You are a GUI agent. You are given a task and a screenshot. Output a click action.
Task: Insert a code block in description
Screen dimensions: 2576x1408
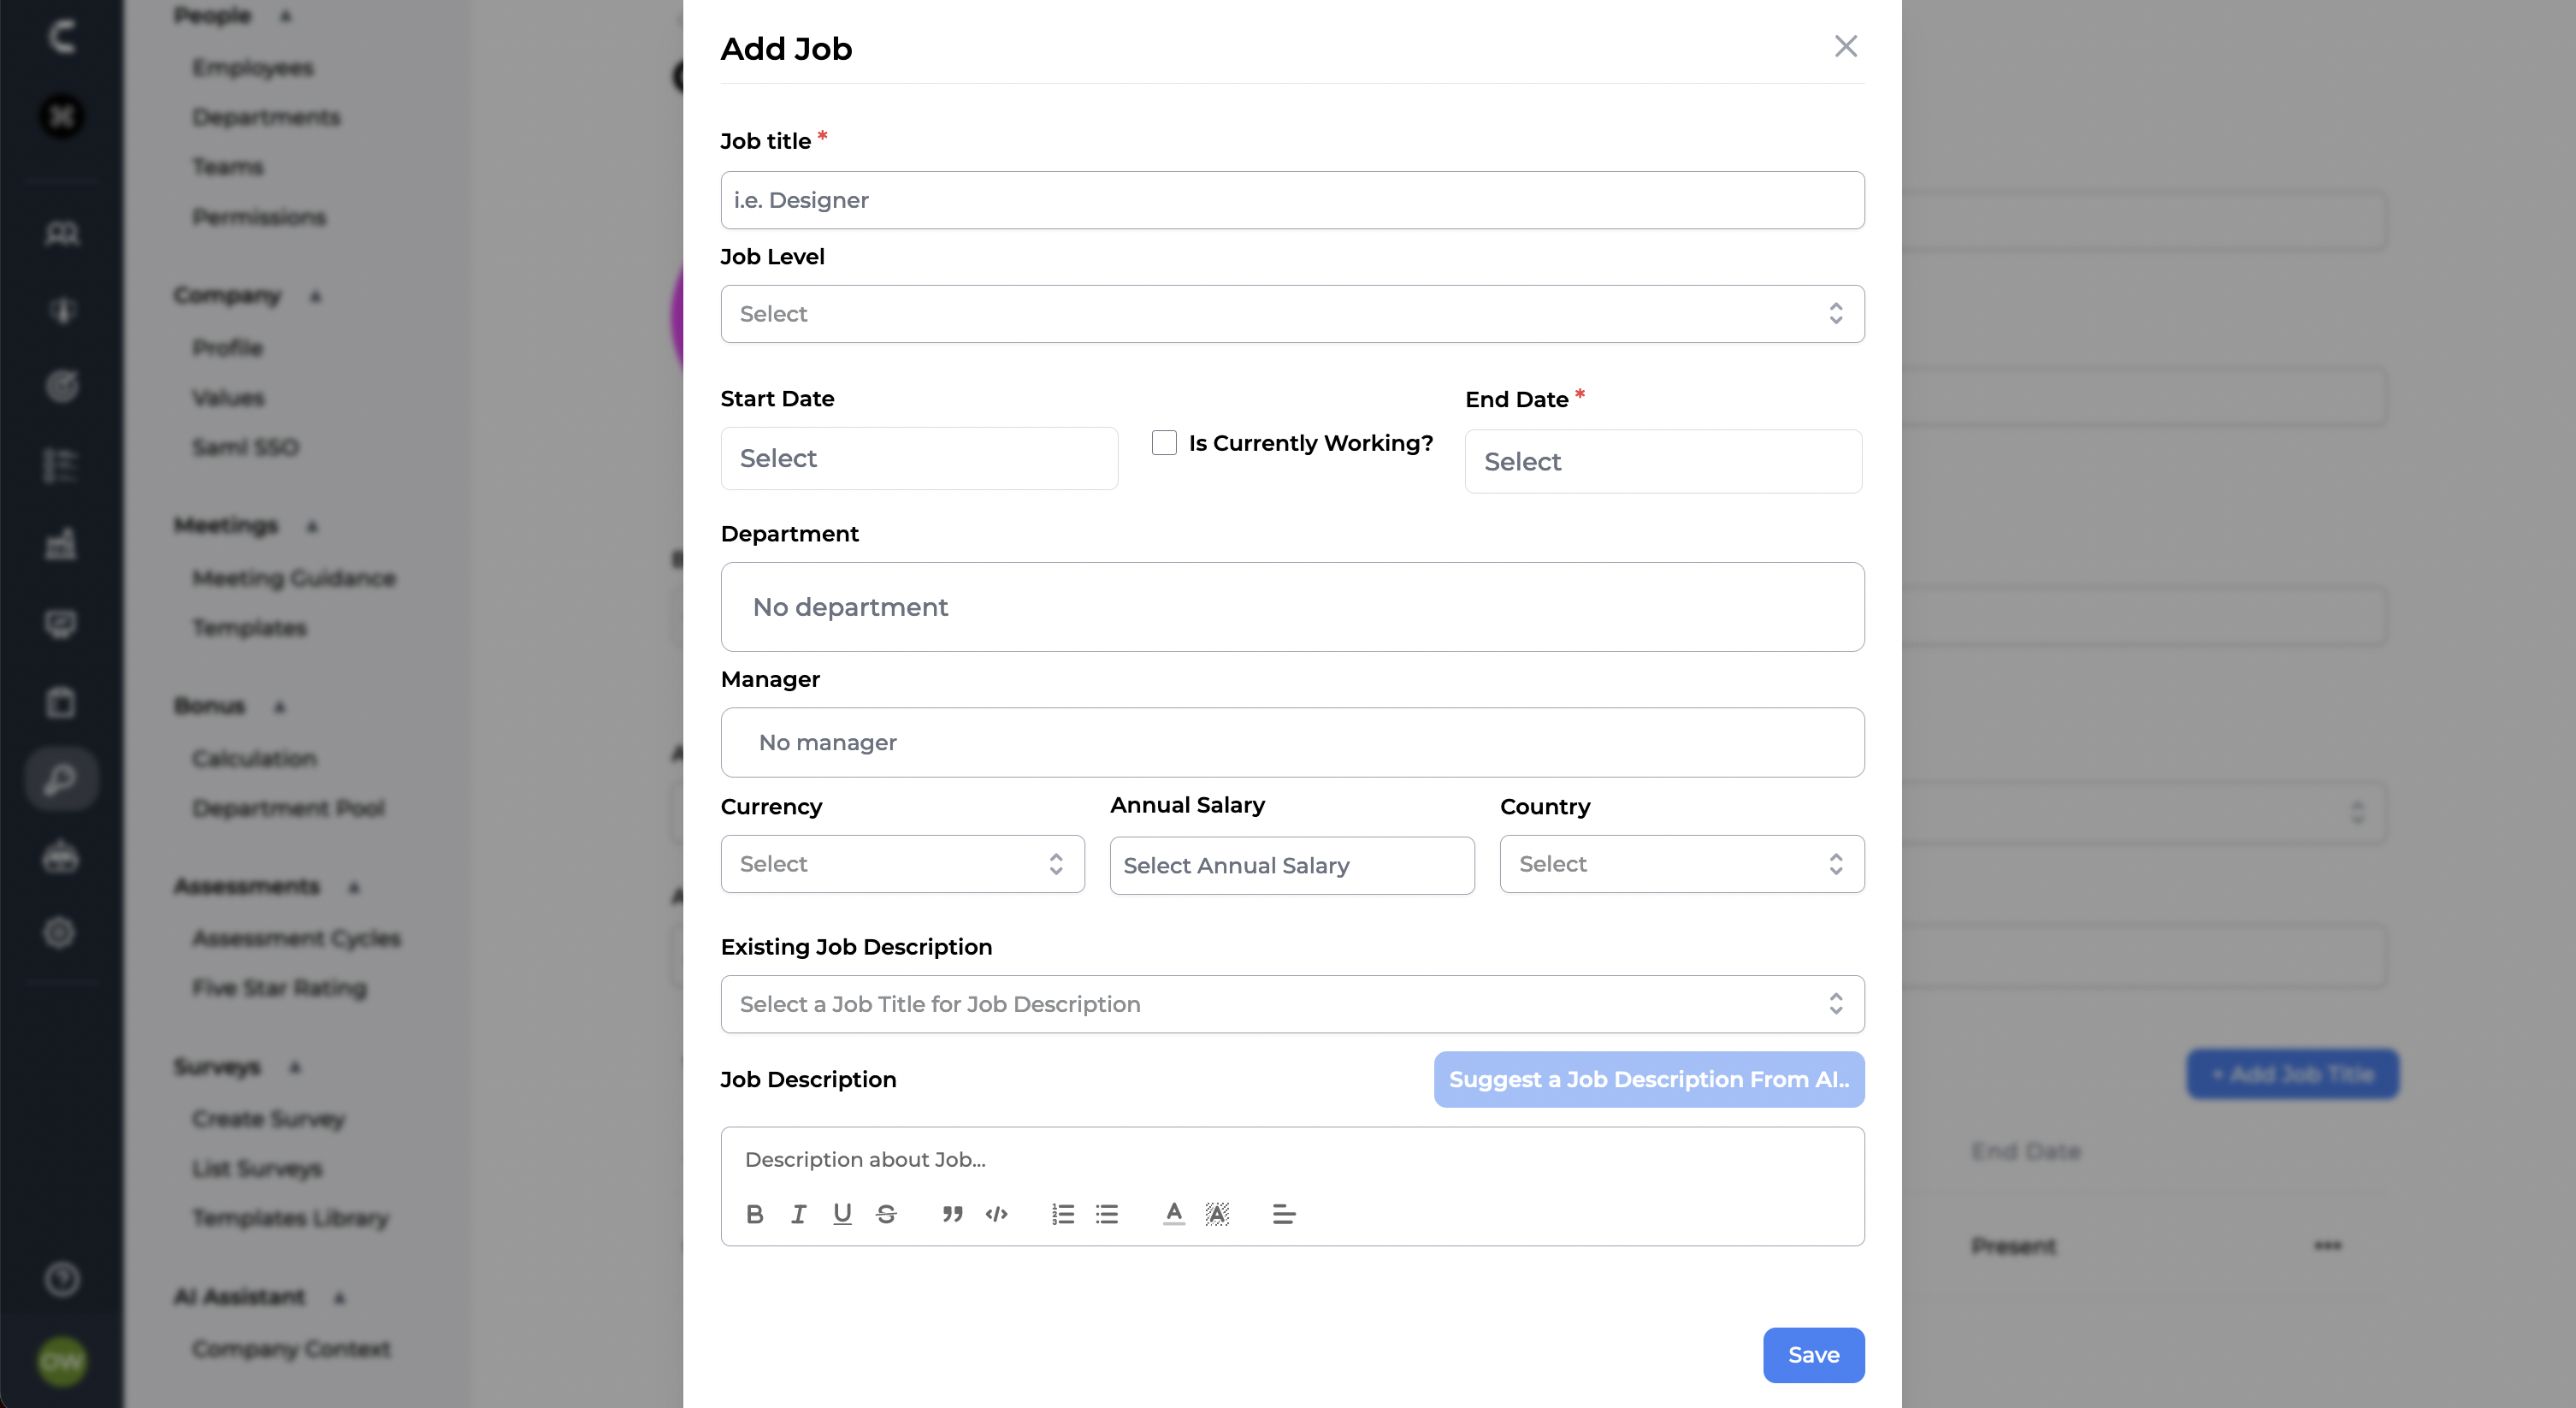(x=996, y=1214)
